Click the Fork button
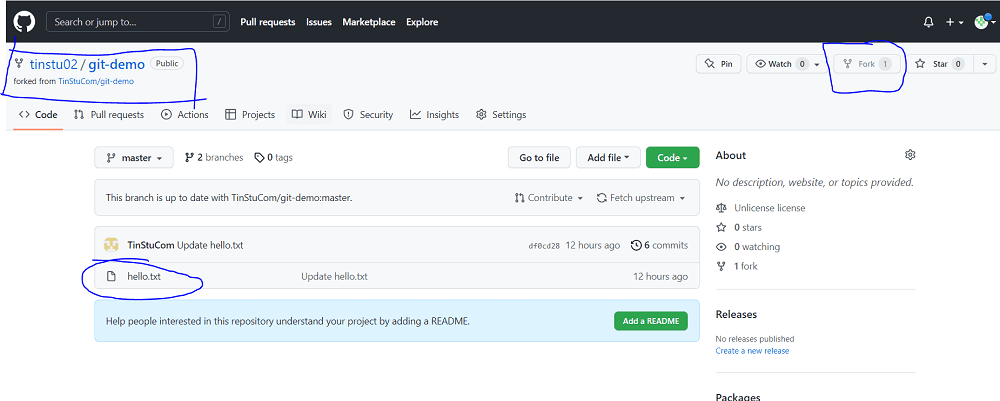This screenshot has height=401, width=1000. coord(867,64)
